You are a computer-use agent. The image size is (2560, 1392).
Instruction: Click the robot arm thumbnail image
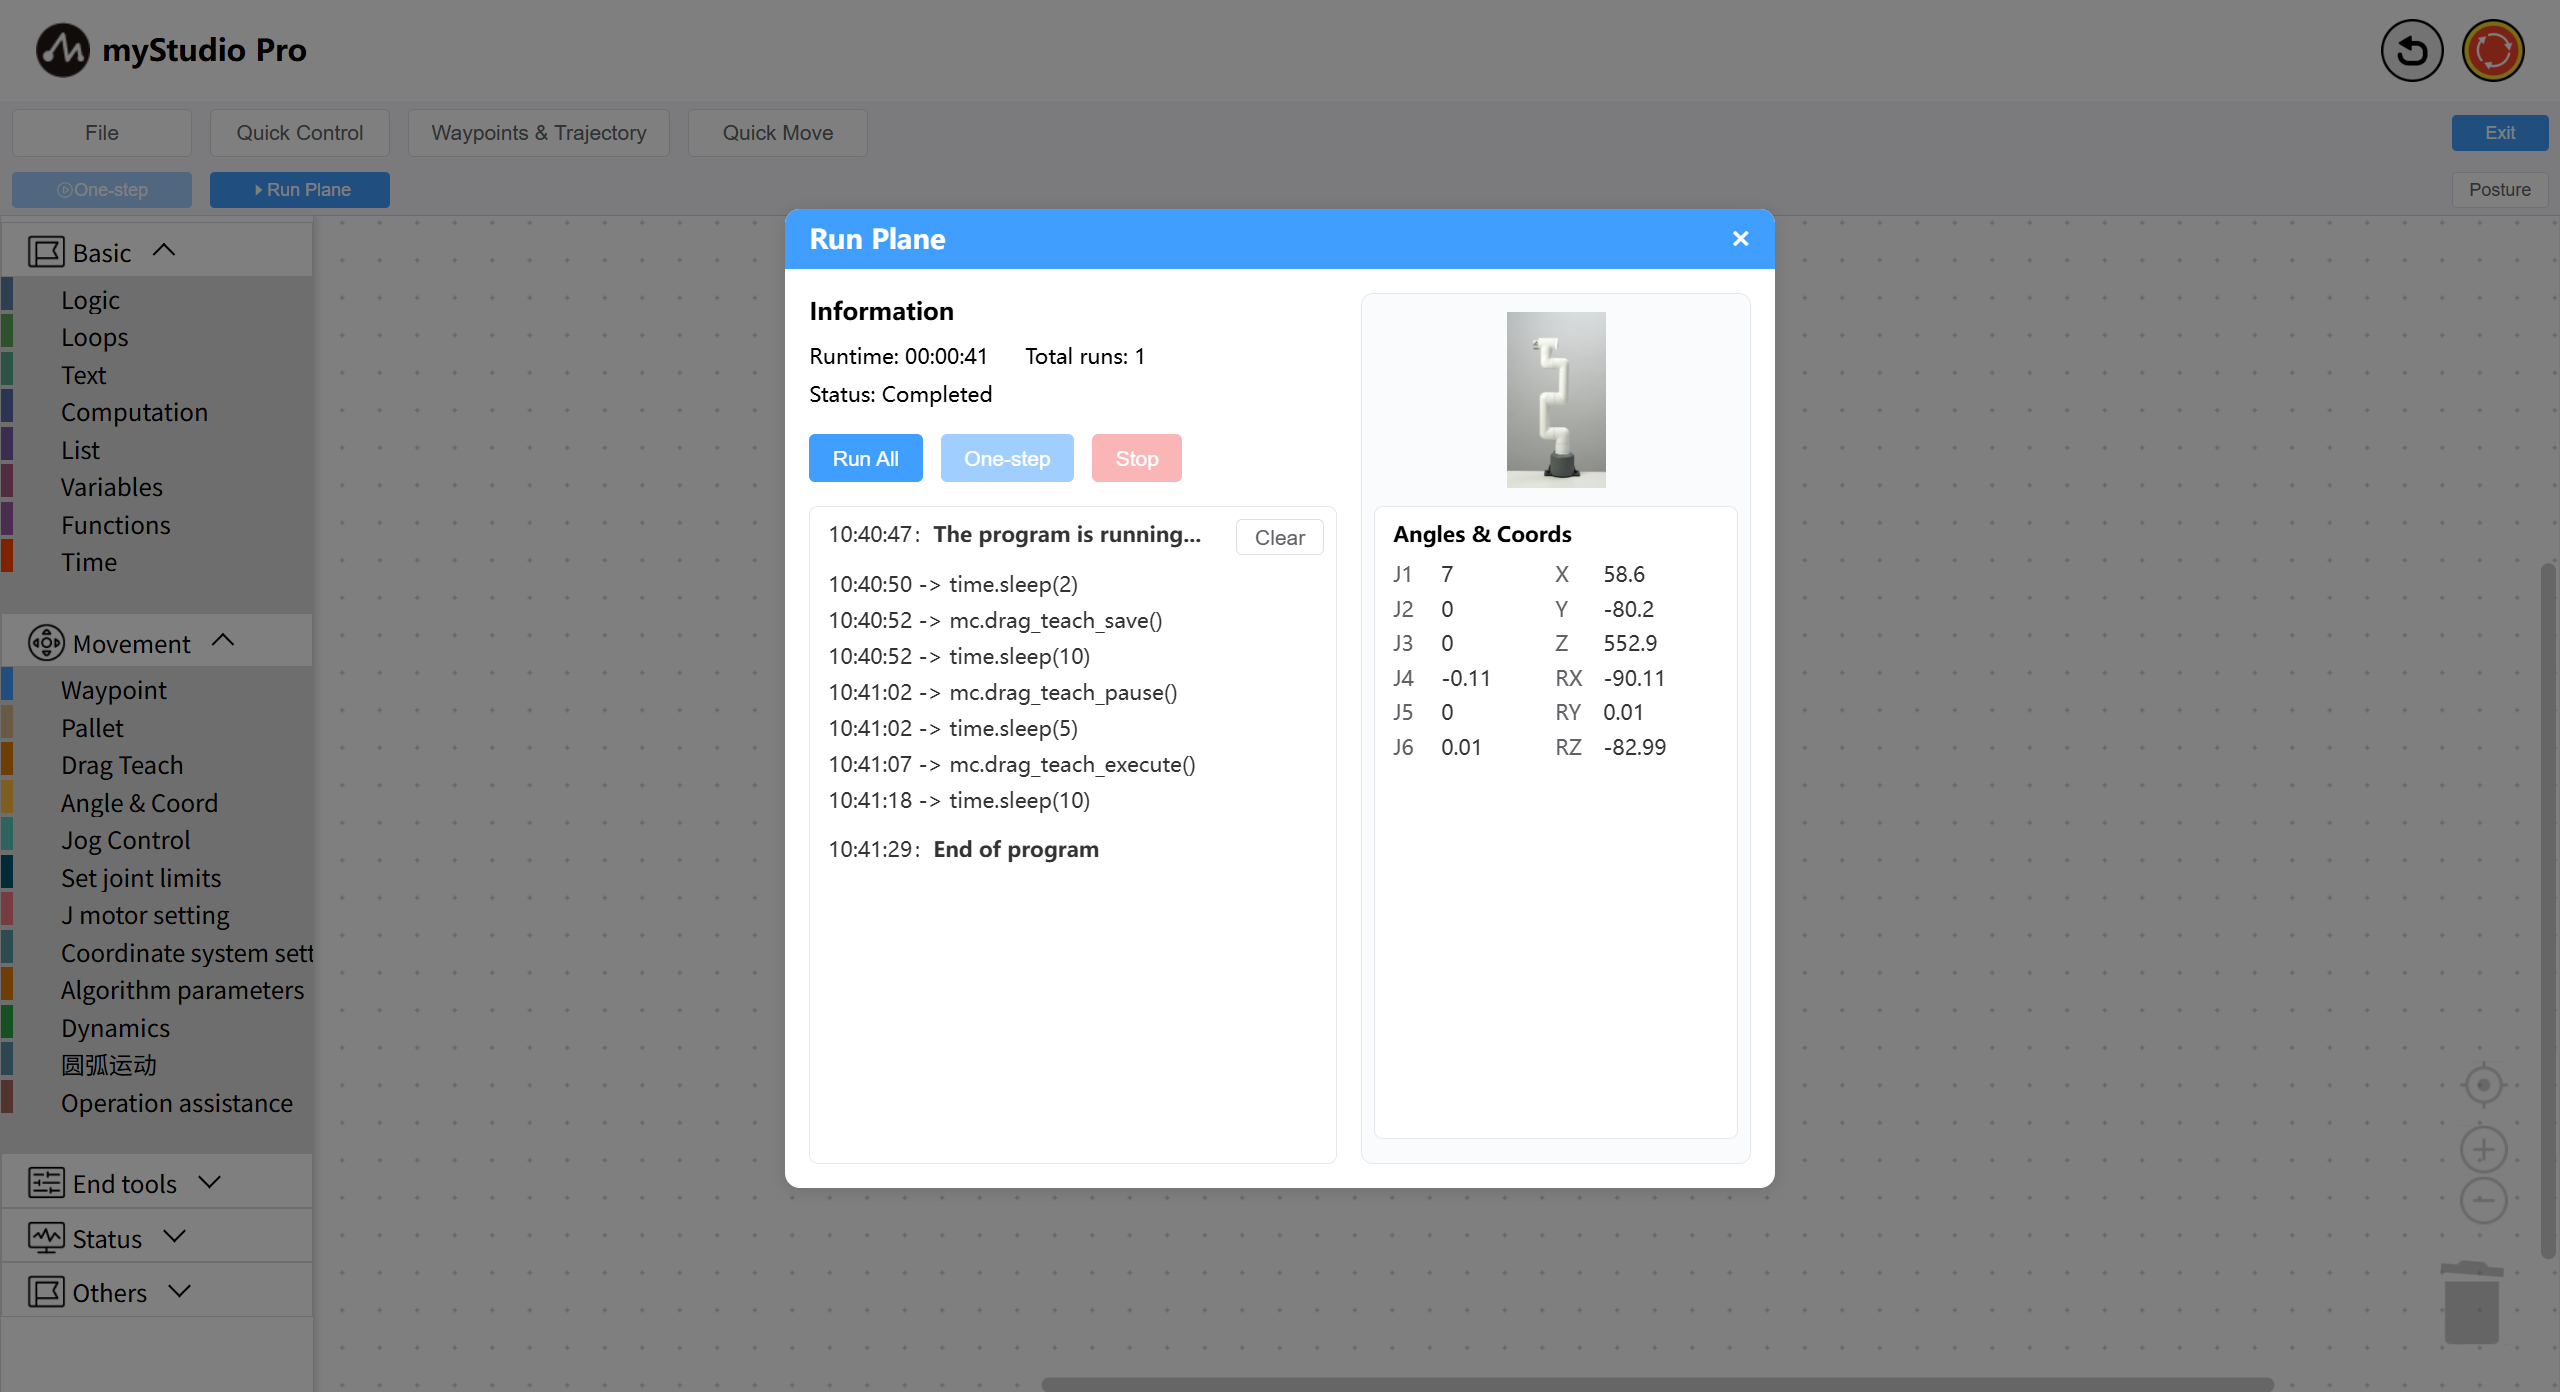[x=1555, y=400]
